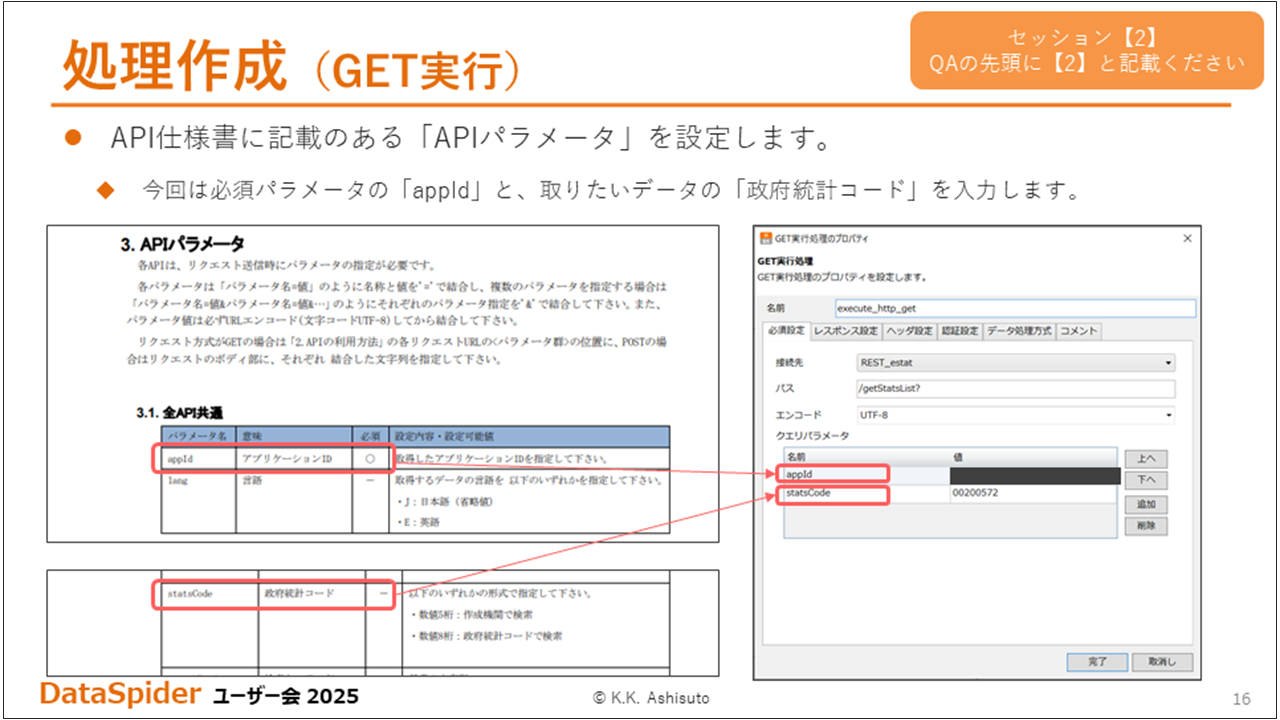Open the 認証設定 tab
1280x720 pixels.
tap(960, 331)
